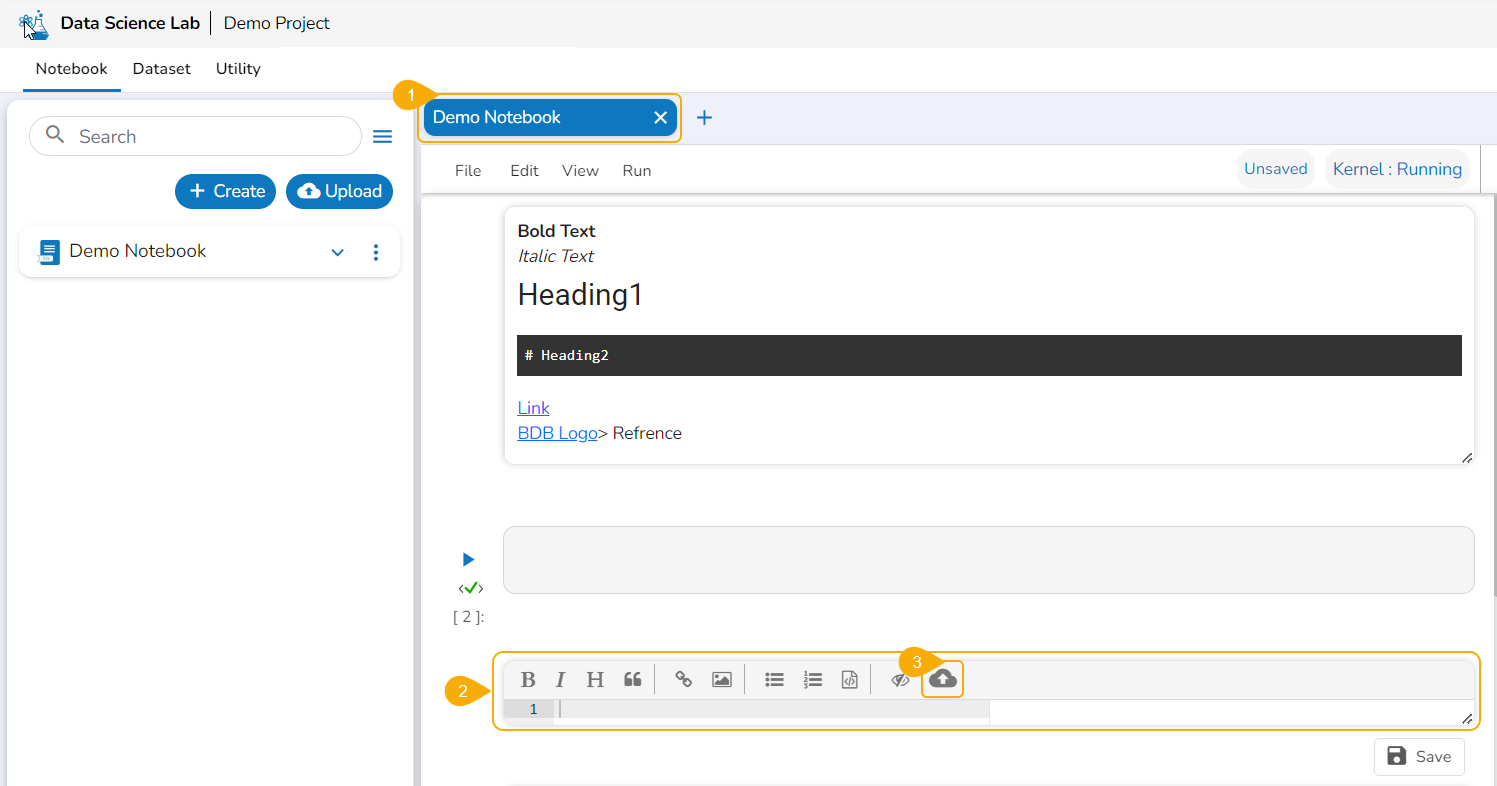The image size is (1497, 786).
Task: Click the Bold Text line in markdown output
Action: tap(556, 231)
